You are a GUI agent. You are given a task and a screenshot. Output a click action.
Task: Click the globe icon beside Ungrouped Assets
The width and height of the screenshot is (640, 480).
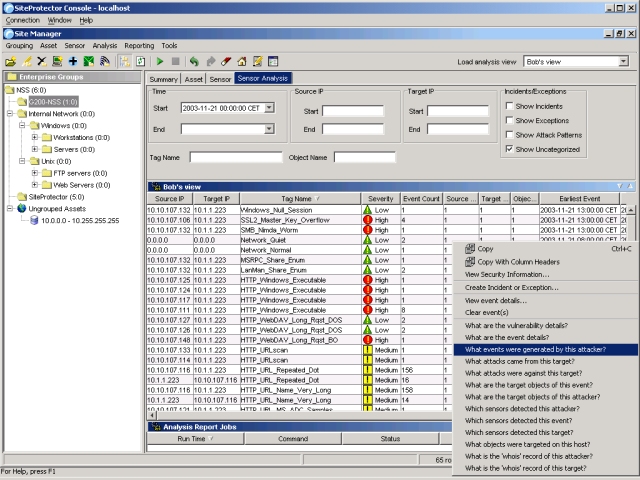click(x=22, y=209)
